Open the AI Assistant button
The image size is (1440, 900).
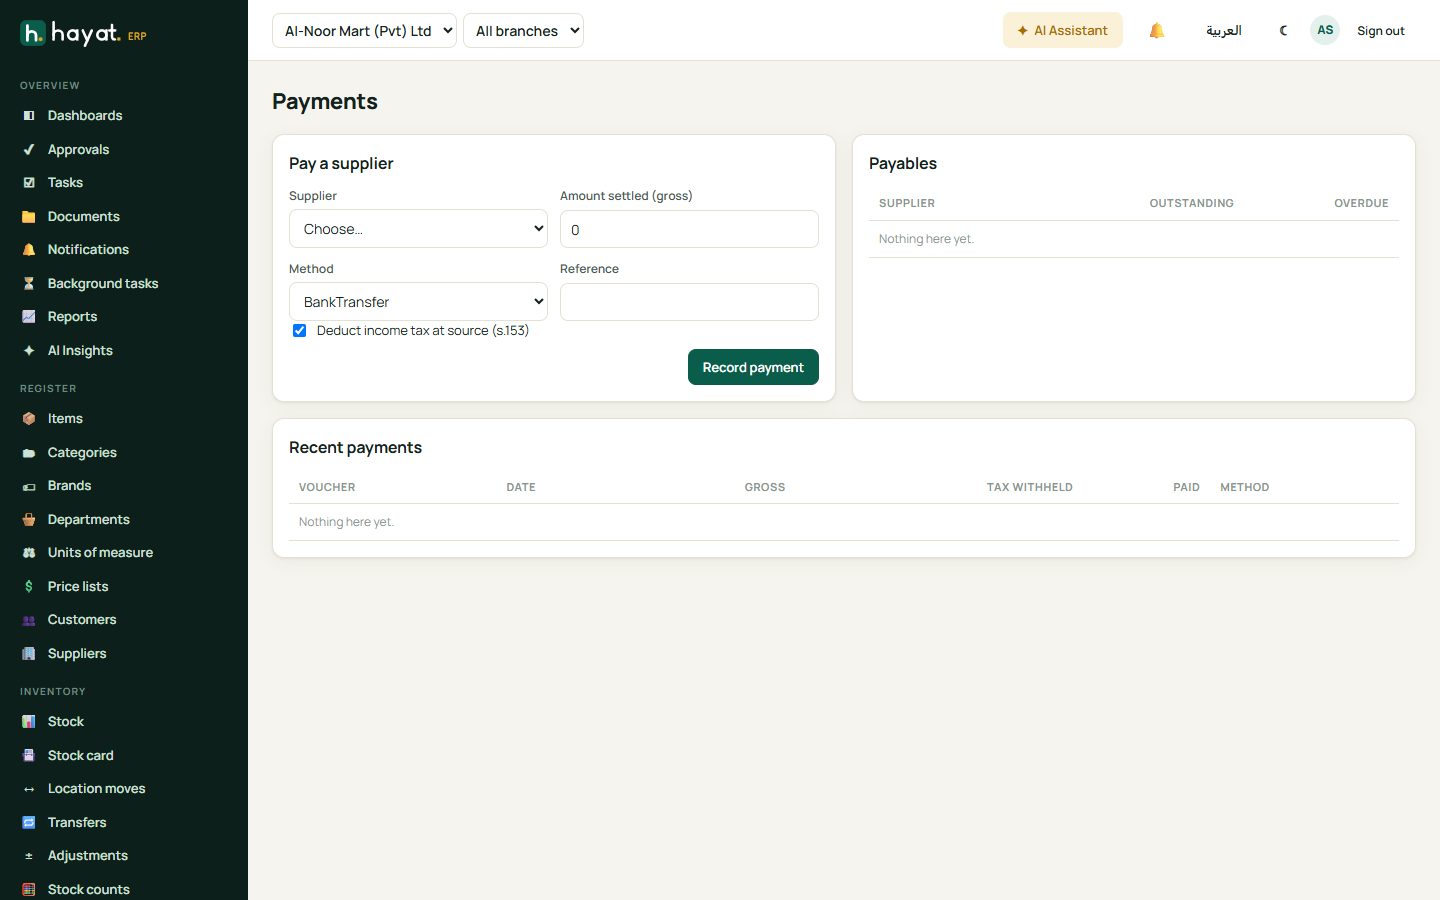click(x=1062, y=30)
